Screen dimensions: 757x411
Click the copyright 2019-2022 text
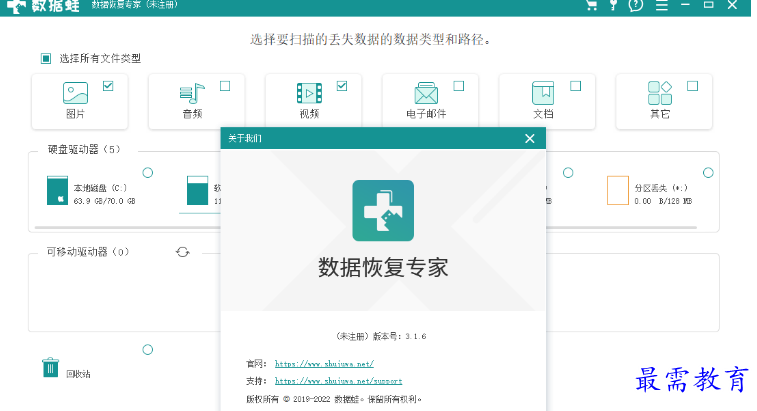[334, 399]
